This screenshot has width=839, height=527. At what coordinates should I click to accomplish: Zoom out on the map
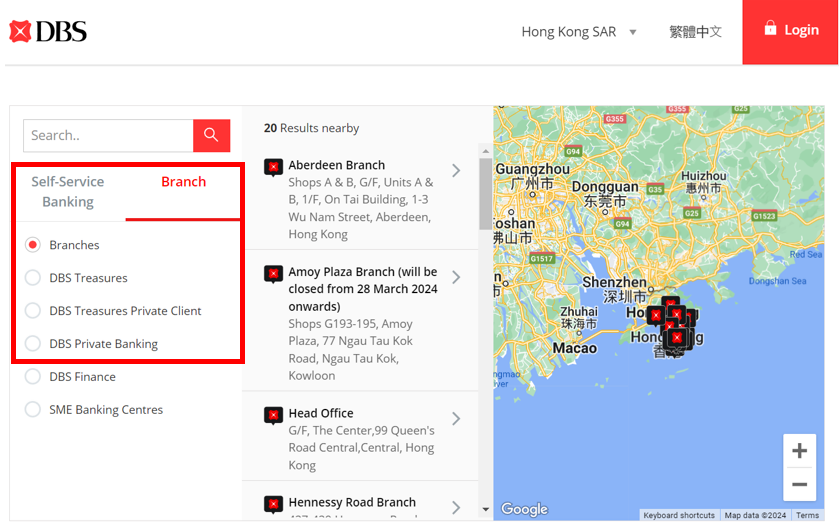tap(799, 485)
